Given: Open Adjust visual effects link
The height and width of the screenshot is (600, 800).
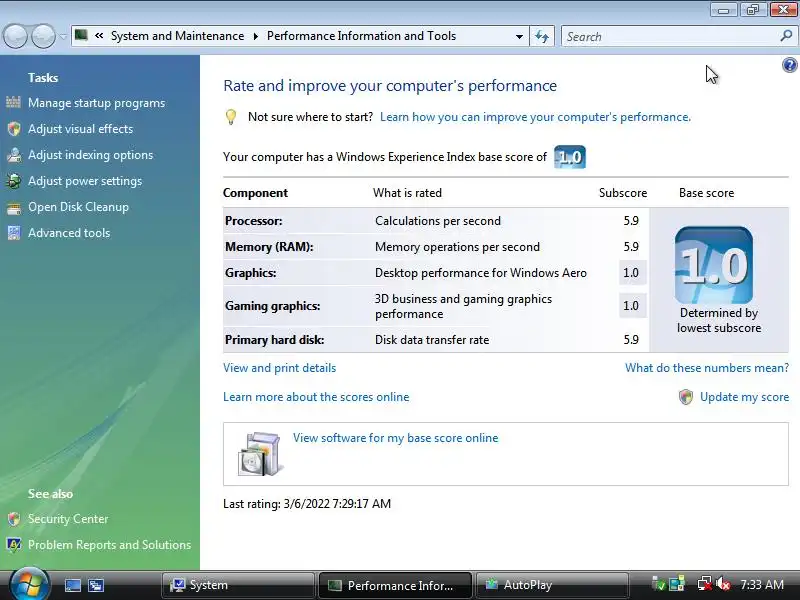Looking at the screenshot, I should (x=81, y=129).
